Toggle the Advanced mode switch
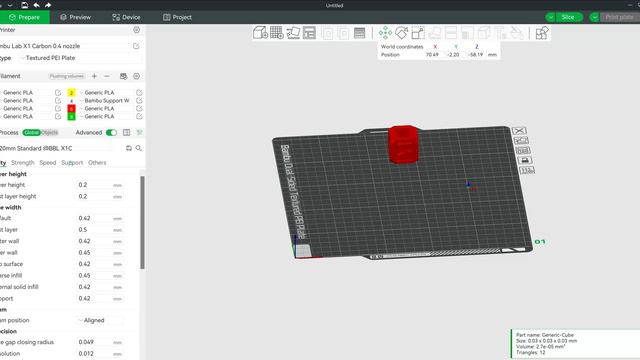Viewport: 640px width, 360px height. click(111, 133)
